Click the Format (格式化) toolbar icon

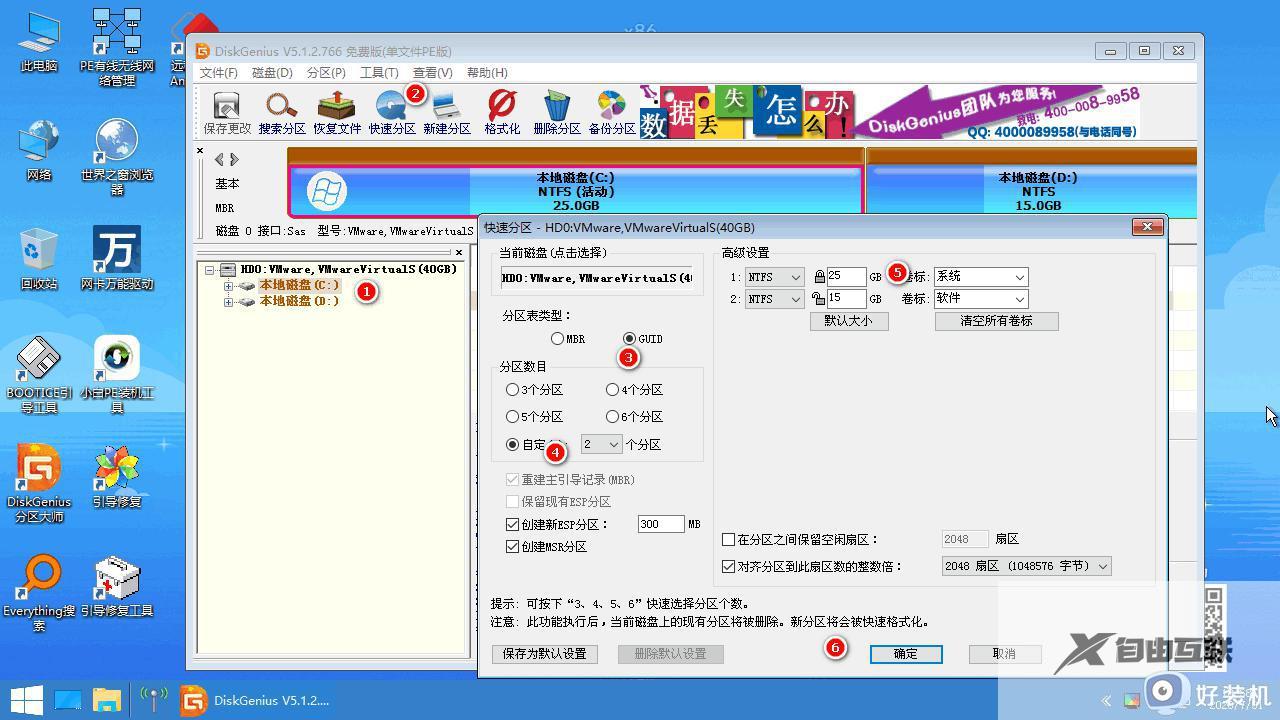pyautogui.click(x=502, y=113)
